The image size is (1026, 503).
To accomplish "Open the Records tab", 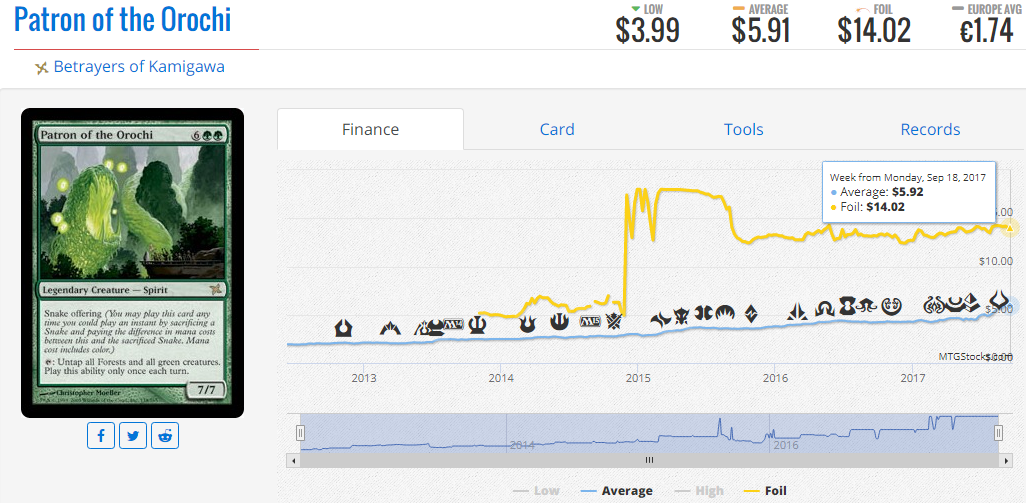I will tap(930, 130).
